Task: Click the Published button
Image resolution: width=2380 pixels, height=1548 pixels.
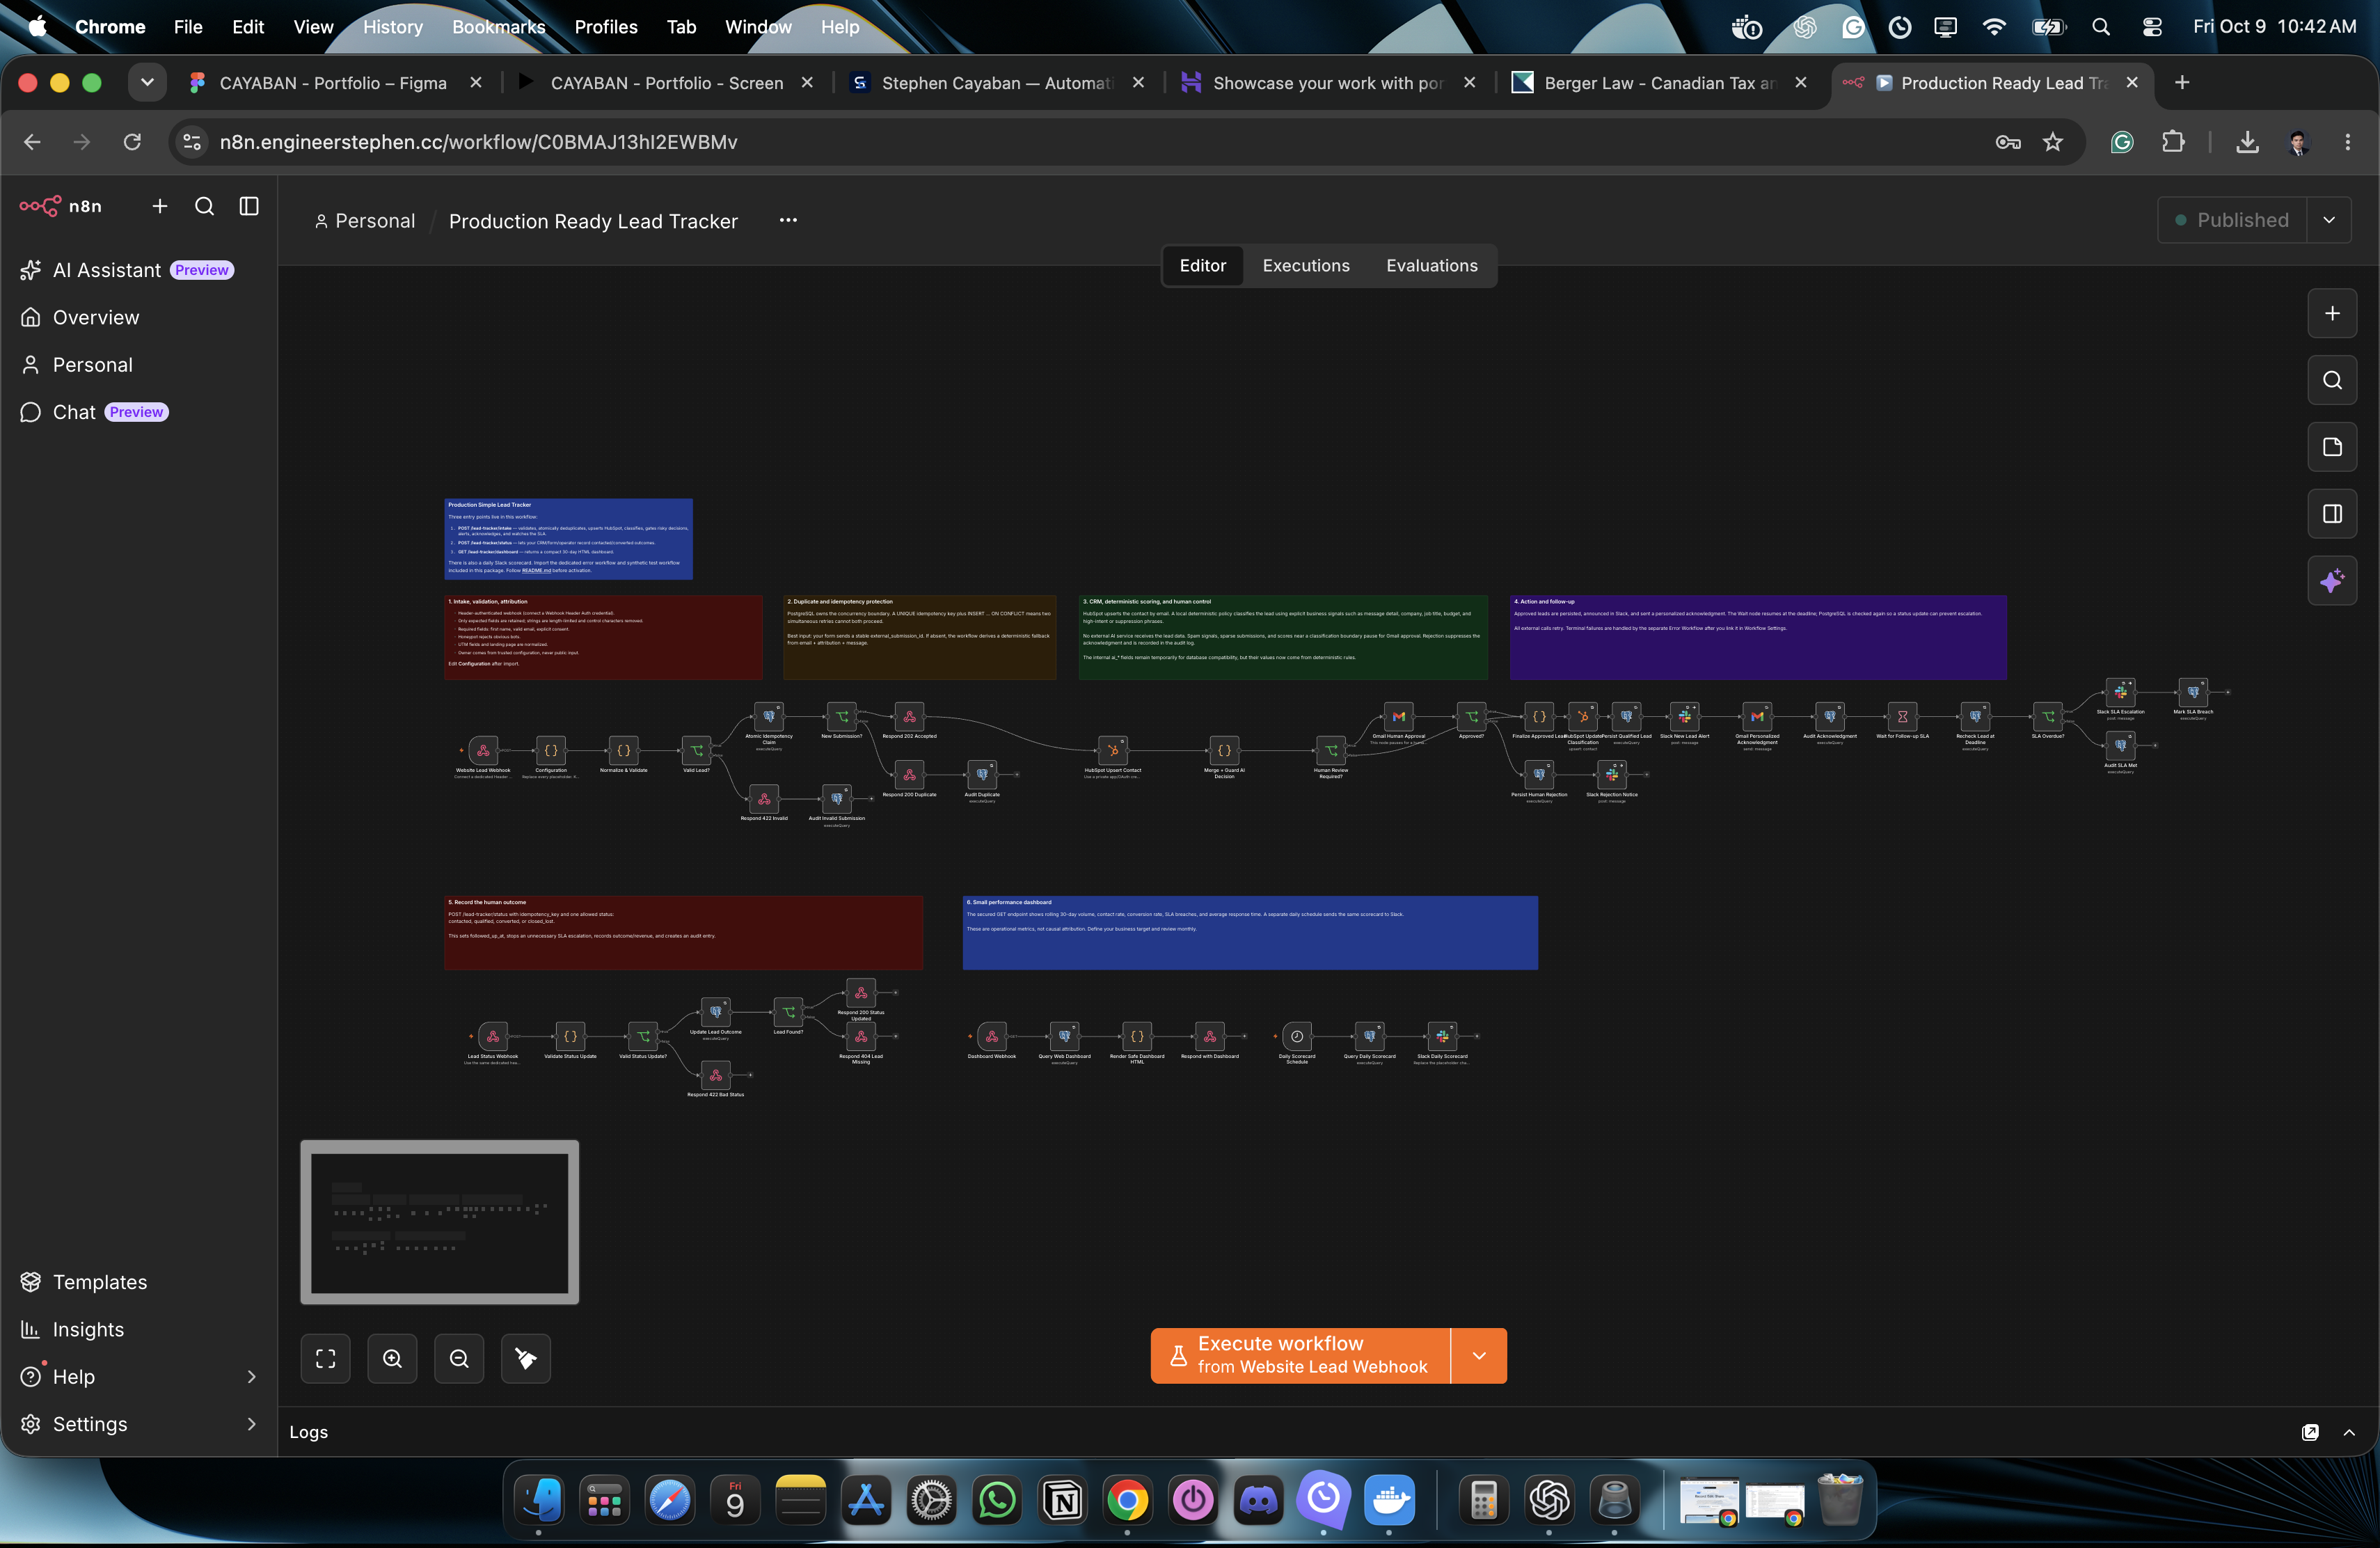Action: 2232,220
